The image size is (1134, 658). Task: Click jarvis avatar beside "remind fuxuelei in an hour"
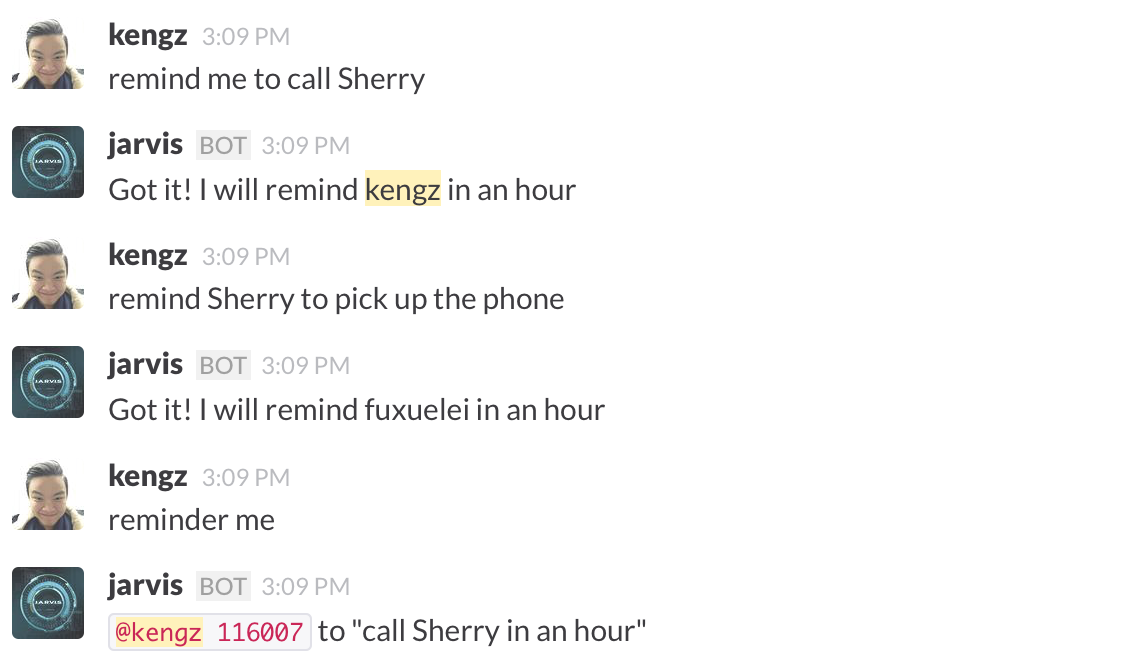[48, 382]
